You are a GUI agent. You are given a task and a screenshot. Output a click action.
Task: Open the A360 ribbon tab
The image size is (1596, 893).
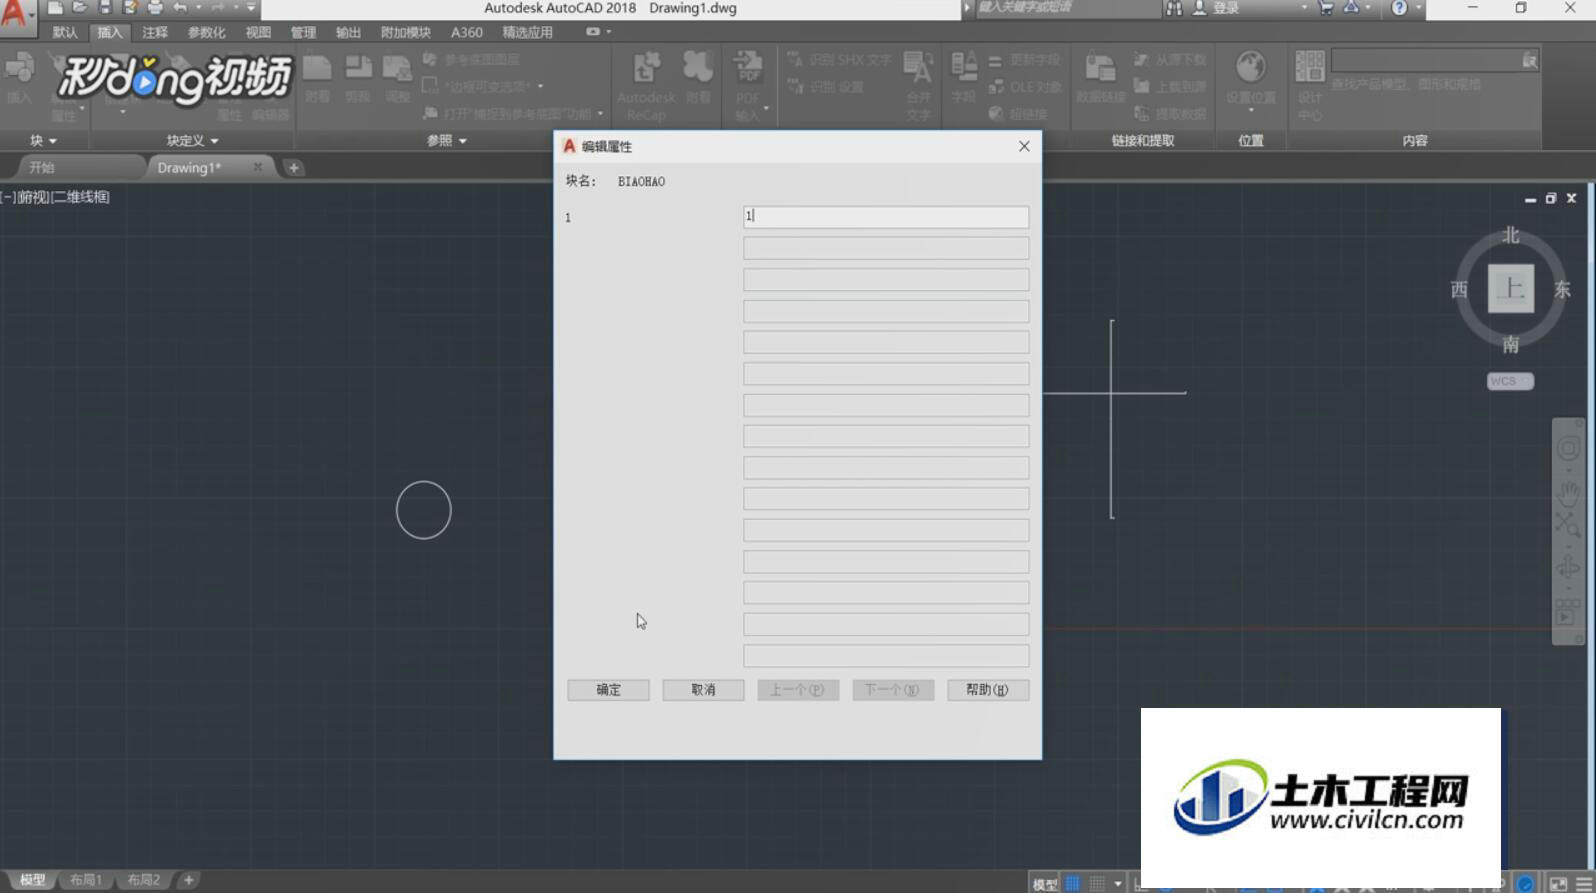click(466, 32)
